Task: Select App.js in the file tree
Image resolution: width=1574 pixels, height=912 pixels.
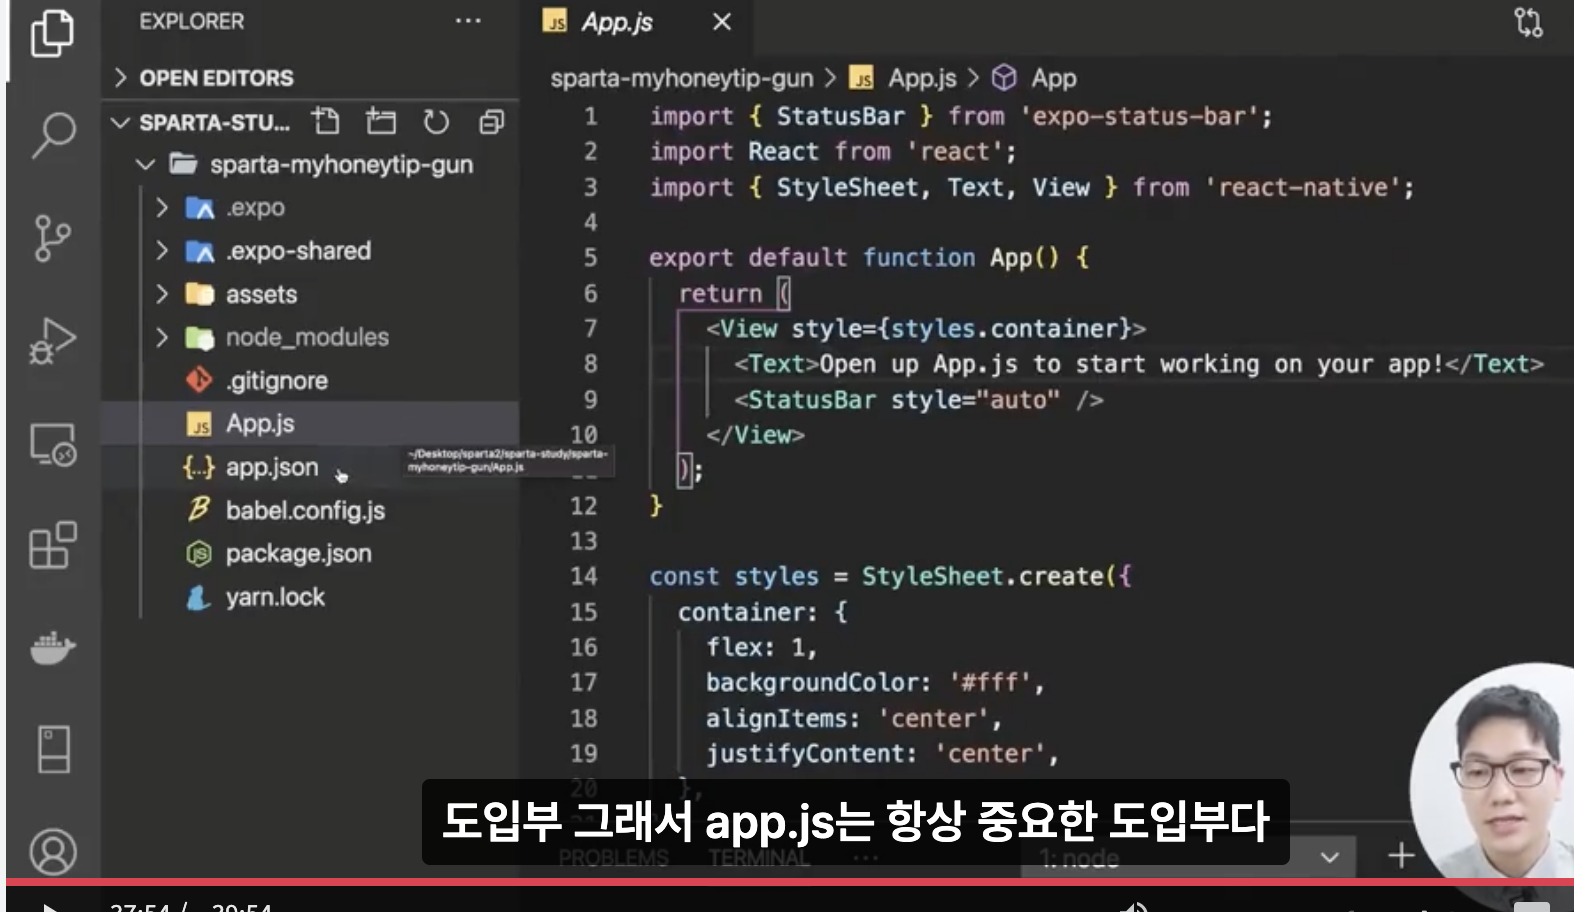Action: point(310,423)
